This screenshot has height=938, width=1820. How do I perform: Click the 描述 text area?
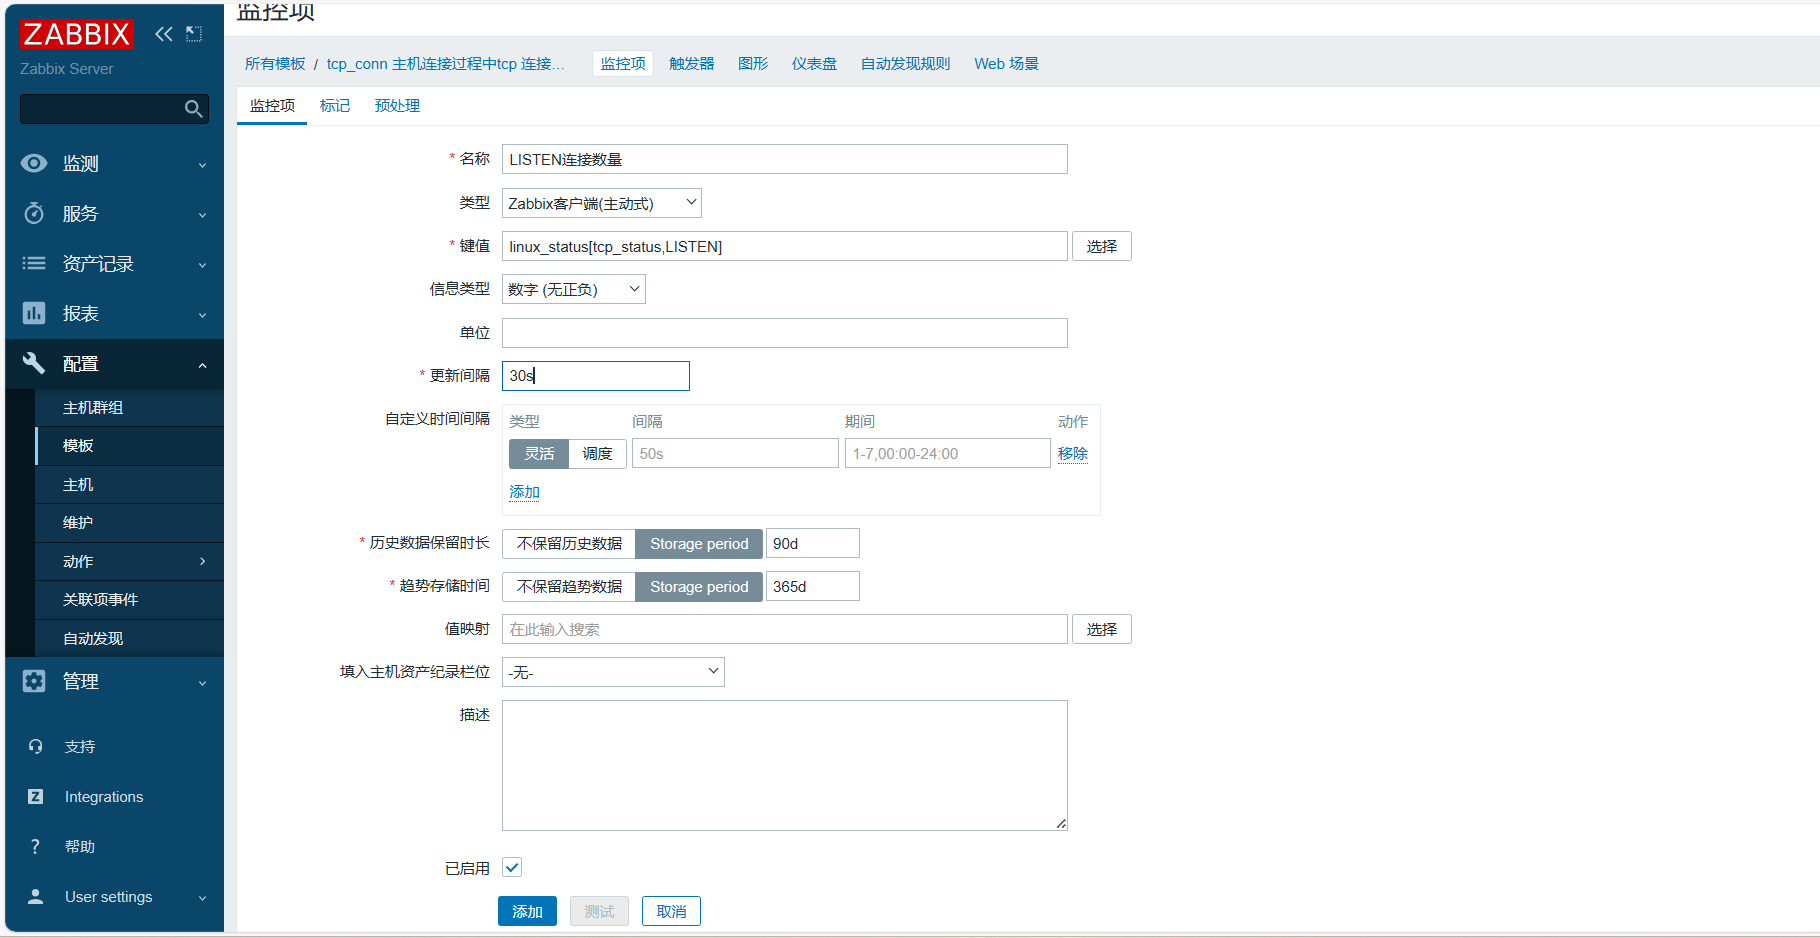(x=785, y=765)
